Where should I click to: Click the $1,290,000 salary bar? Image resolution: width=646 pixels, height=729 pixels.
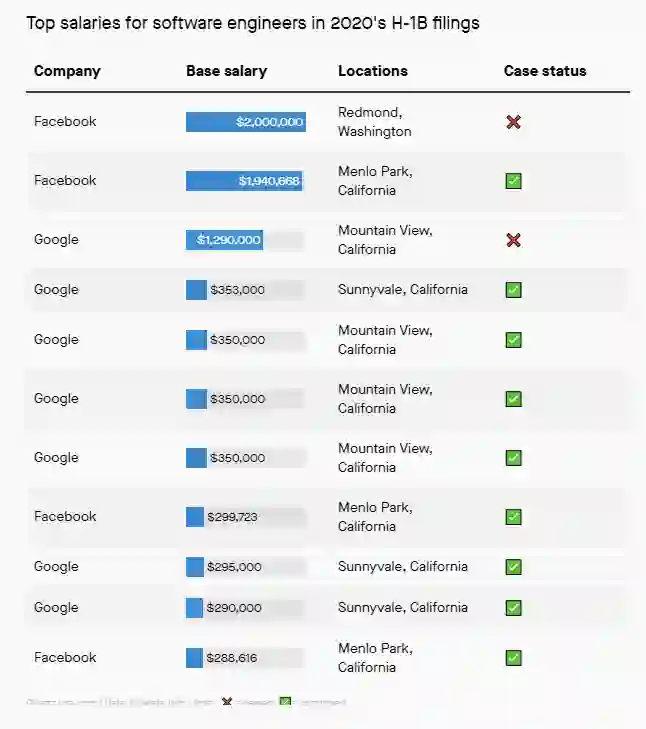(x=224, y=240)
